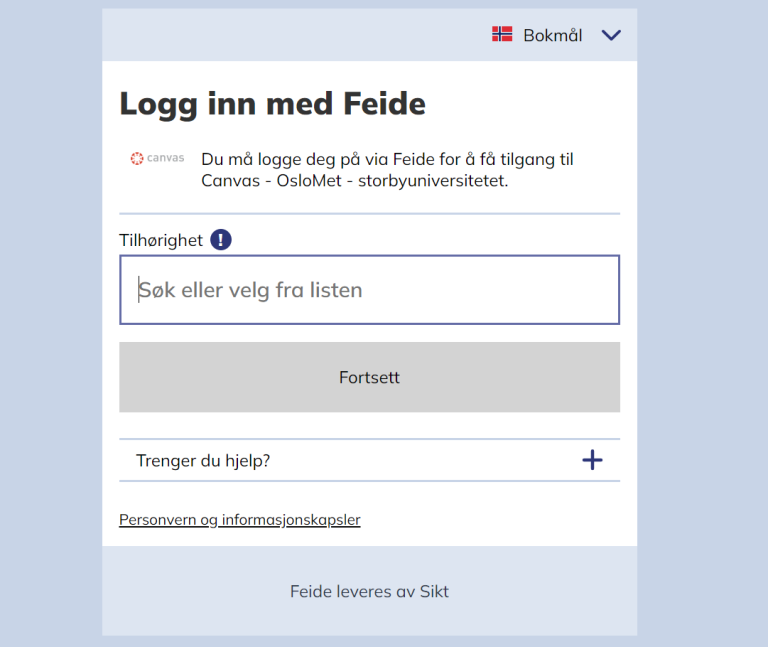768x647 pixels.
Task: Click the word 'Sikt' in the footer
Action: pos(434,591)
